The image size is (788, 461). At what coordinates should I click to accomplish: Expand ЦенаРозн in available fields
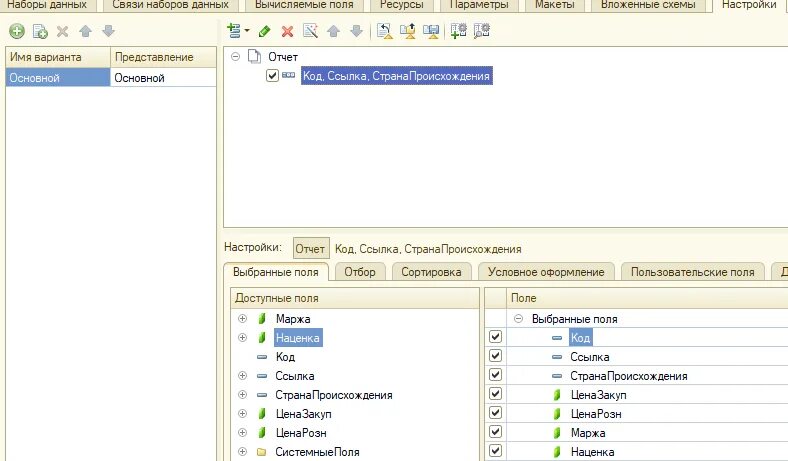(x=242, y=432)
